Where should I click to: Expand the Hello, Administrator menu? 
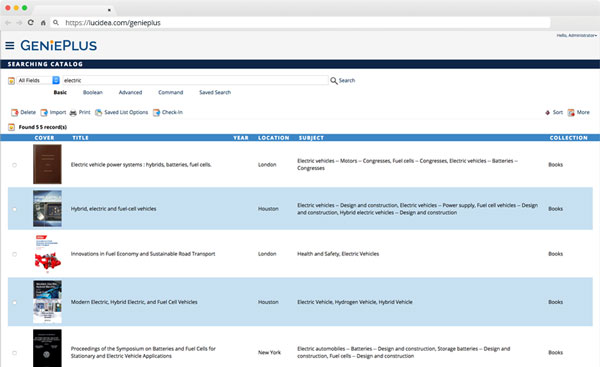click(x=577, y=35)
